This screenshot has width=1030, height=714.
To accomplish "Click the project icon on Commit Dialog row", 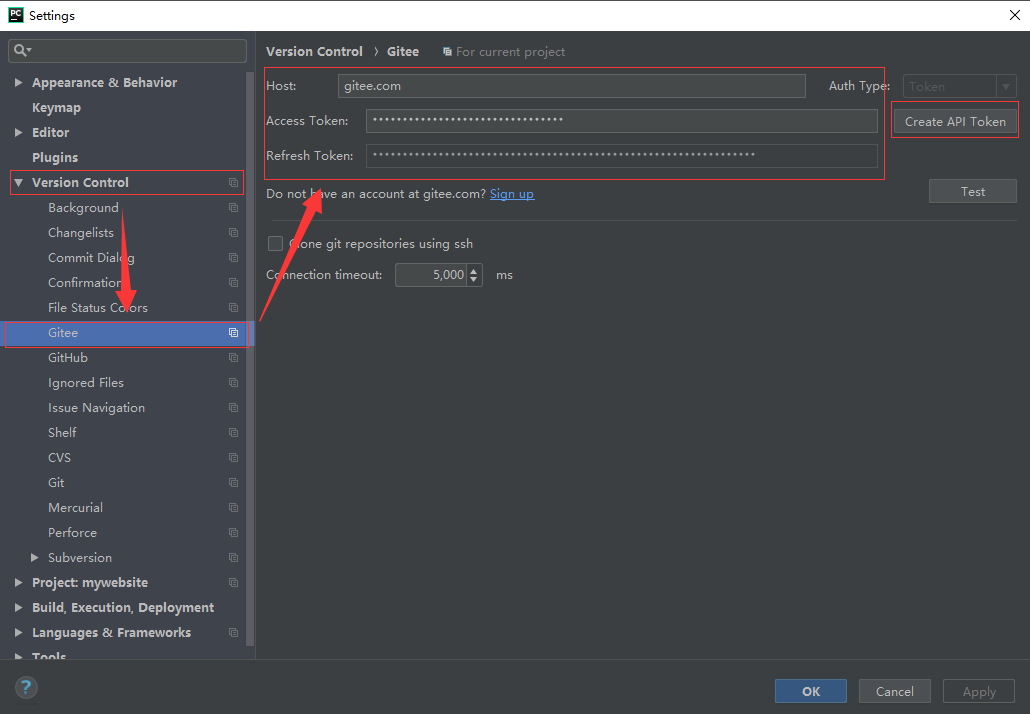I will [x=233, y=257].
